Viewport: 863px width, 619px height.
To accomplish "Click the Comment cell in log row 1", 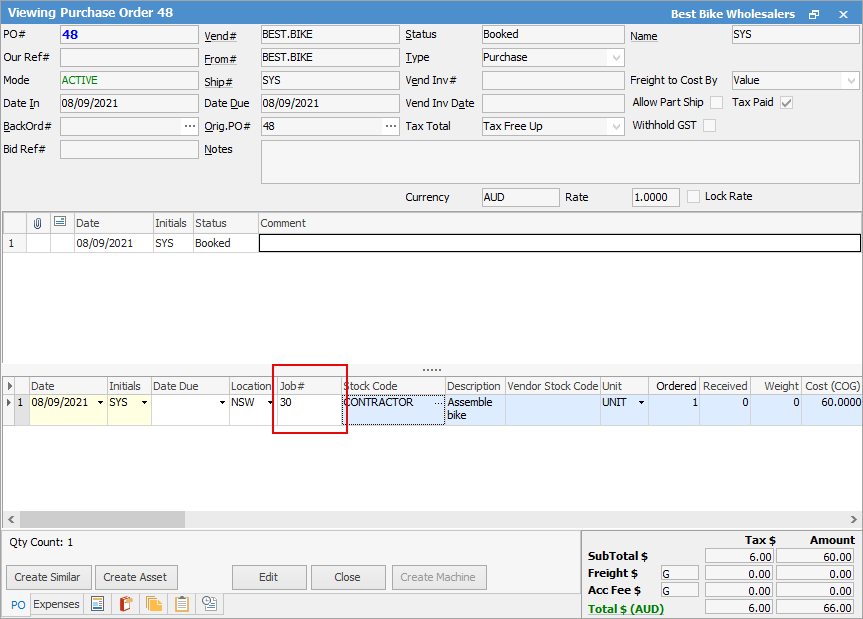I will [x=559, y=243].
